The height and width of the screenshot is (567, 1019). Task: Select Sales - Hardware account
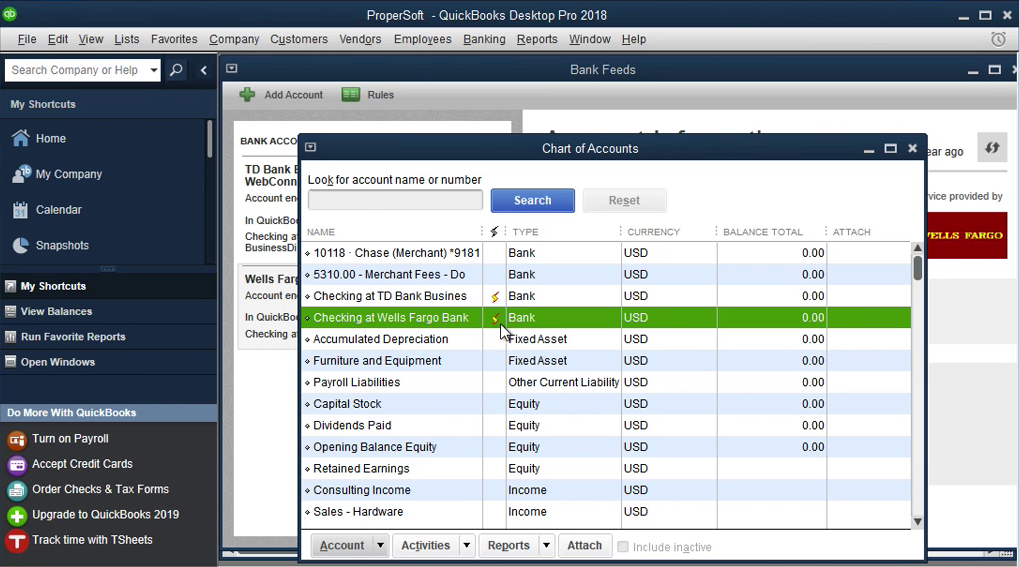[x=606, y=512]
